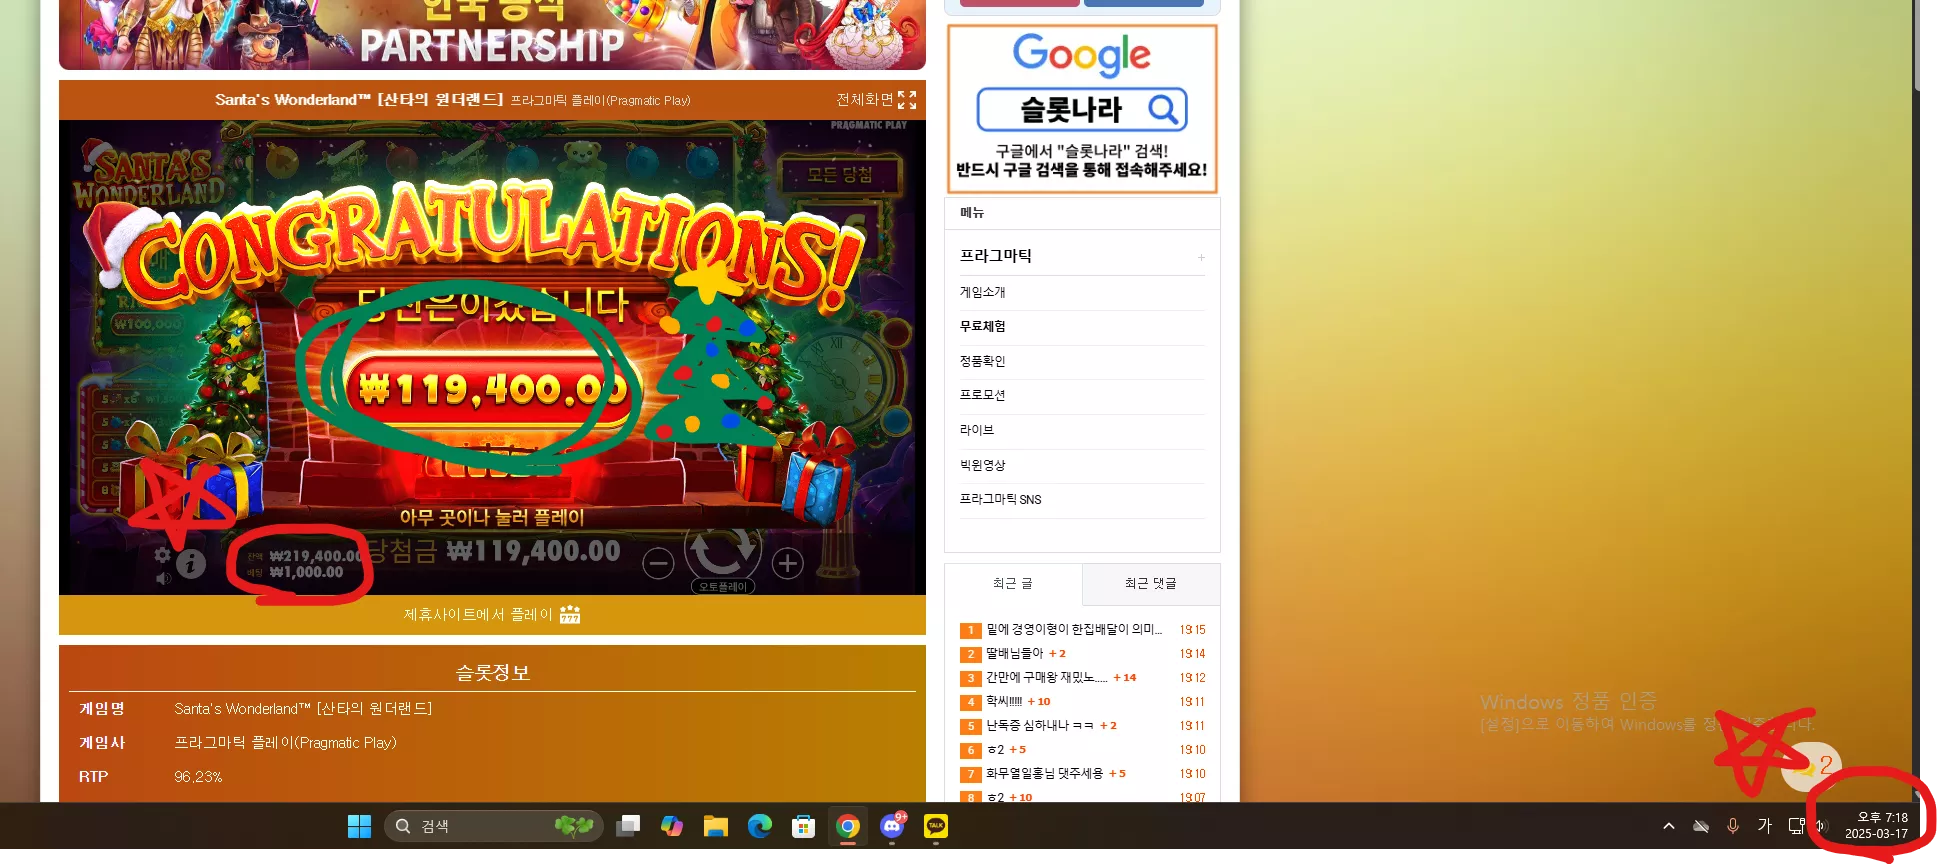Open the network tray icon
The image size is (1937, 864).
tap(1796, 826)
